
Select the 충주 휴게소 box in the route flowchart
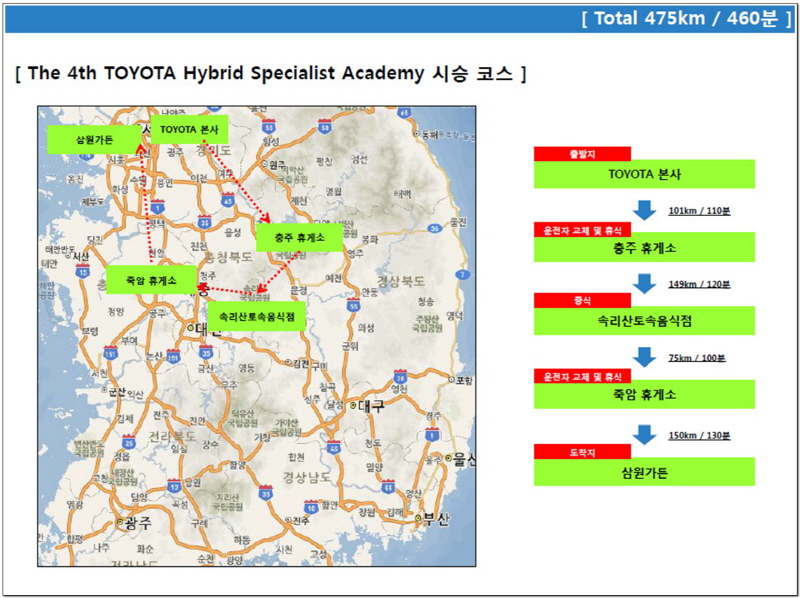tap(644, 248)
